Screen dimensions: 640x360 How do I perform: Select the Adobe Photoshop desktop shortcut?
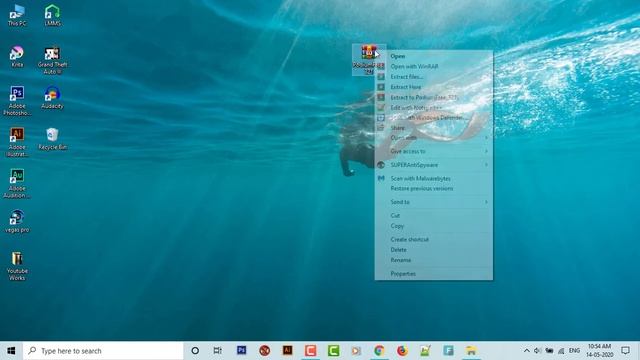pyautogui.click(x=17, y=101)
